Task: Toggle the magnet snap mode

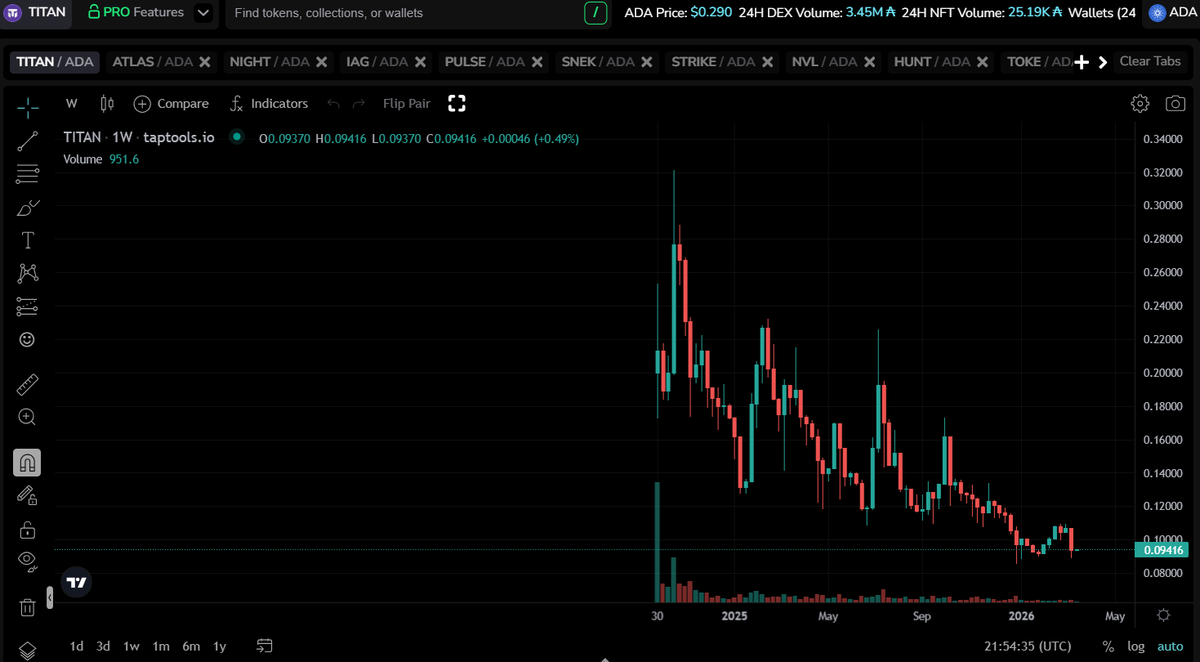Action: pos(28,463)
